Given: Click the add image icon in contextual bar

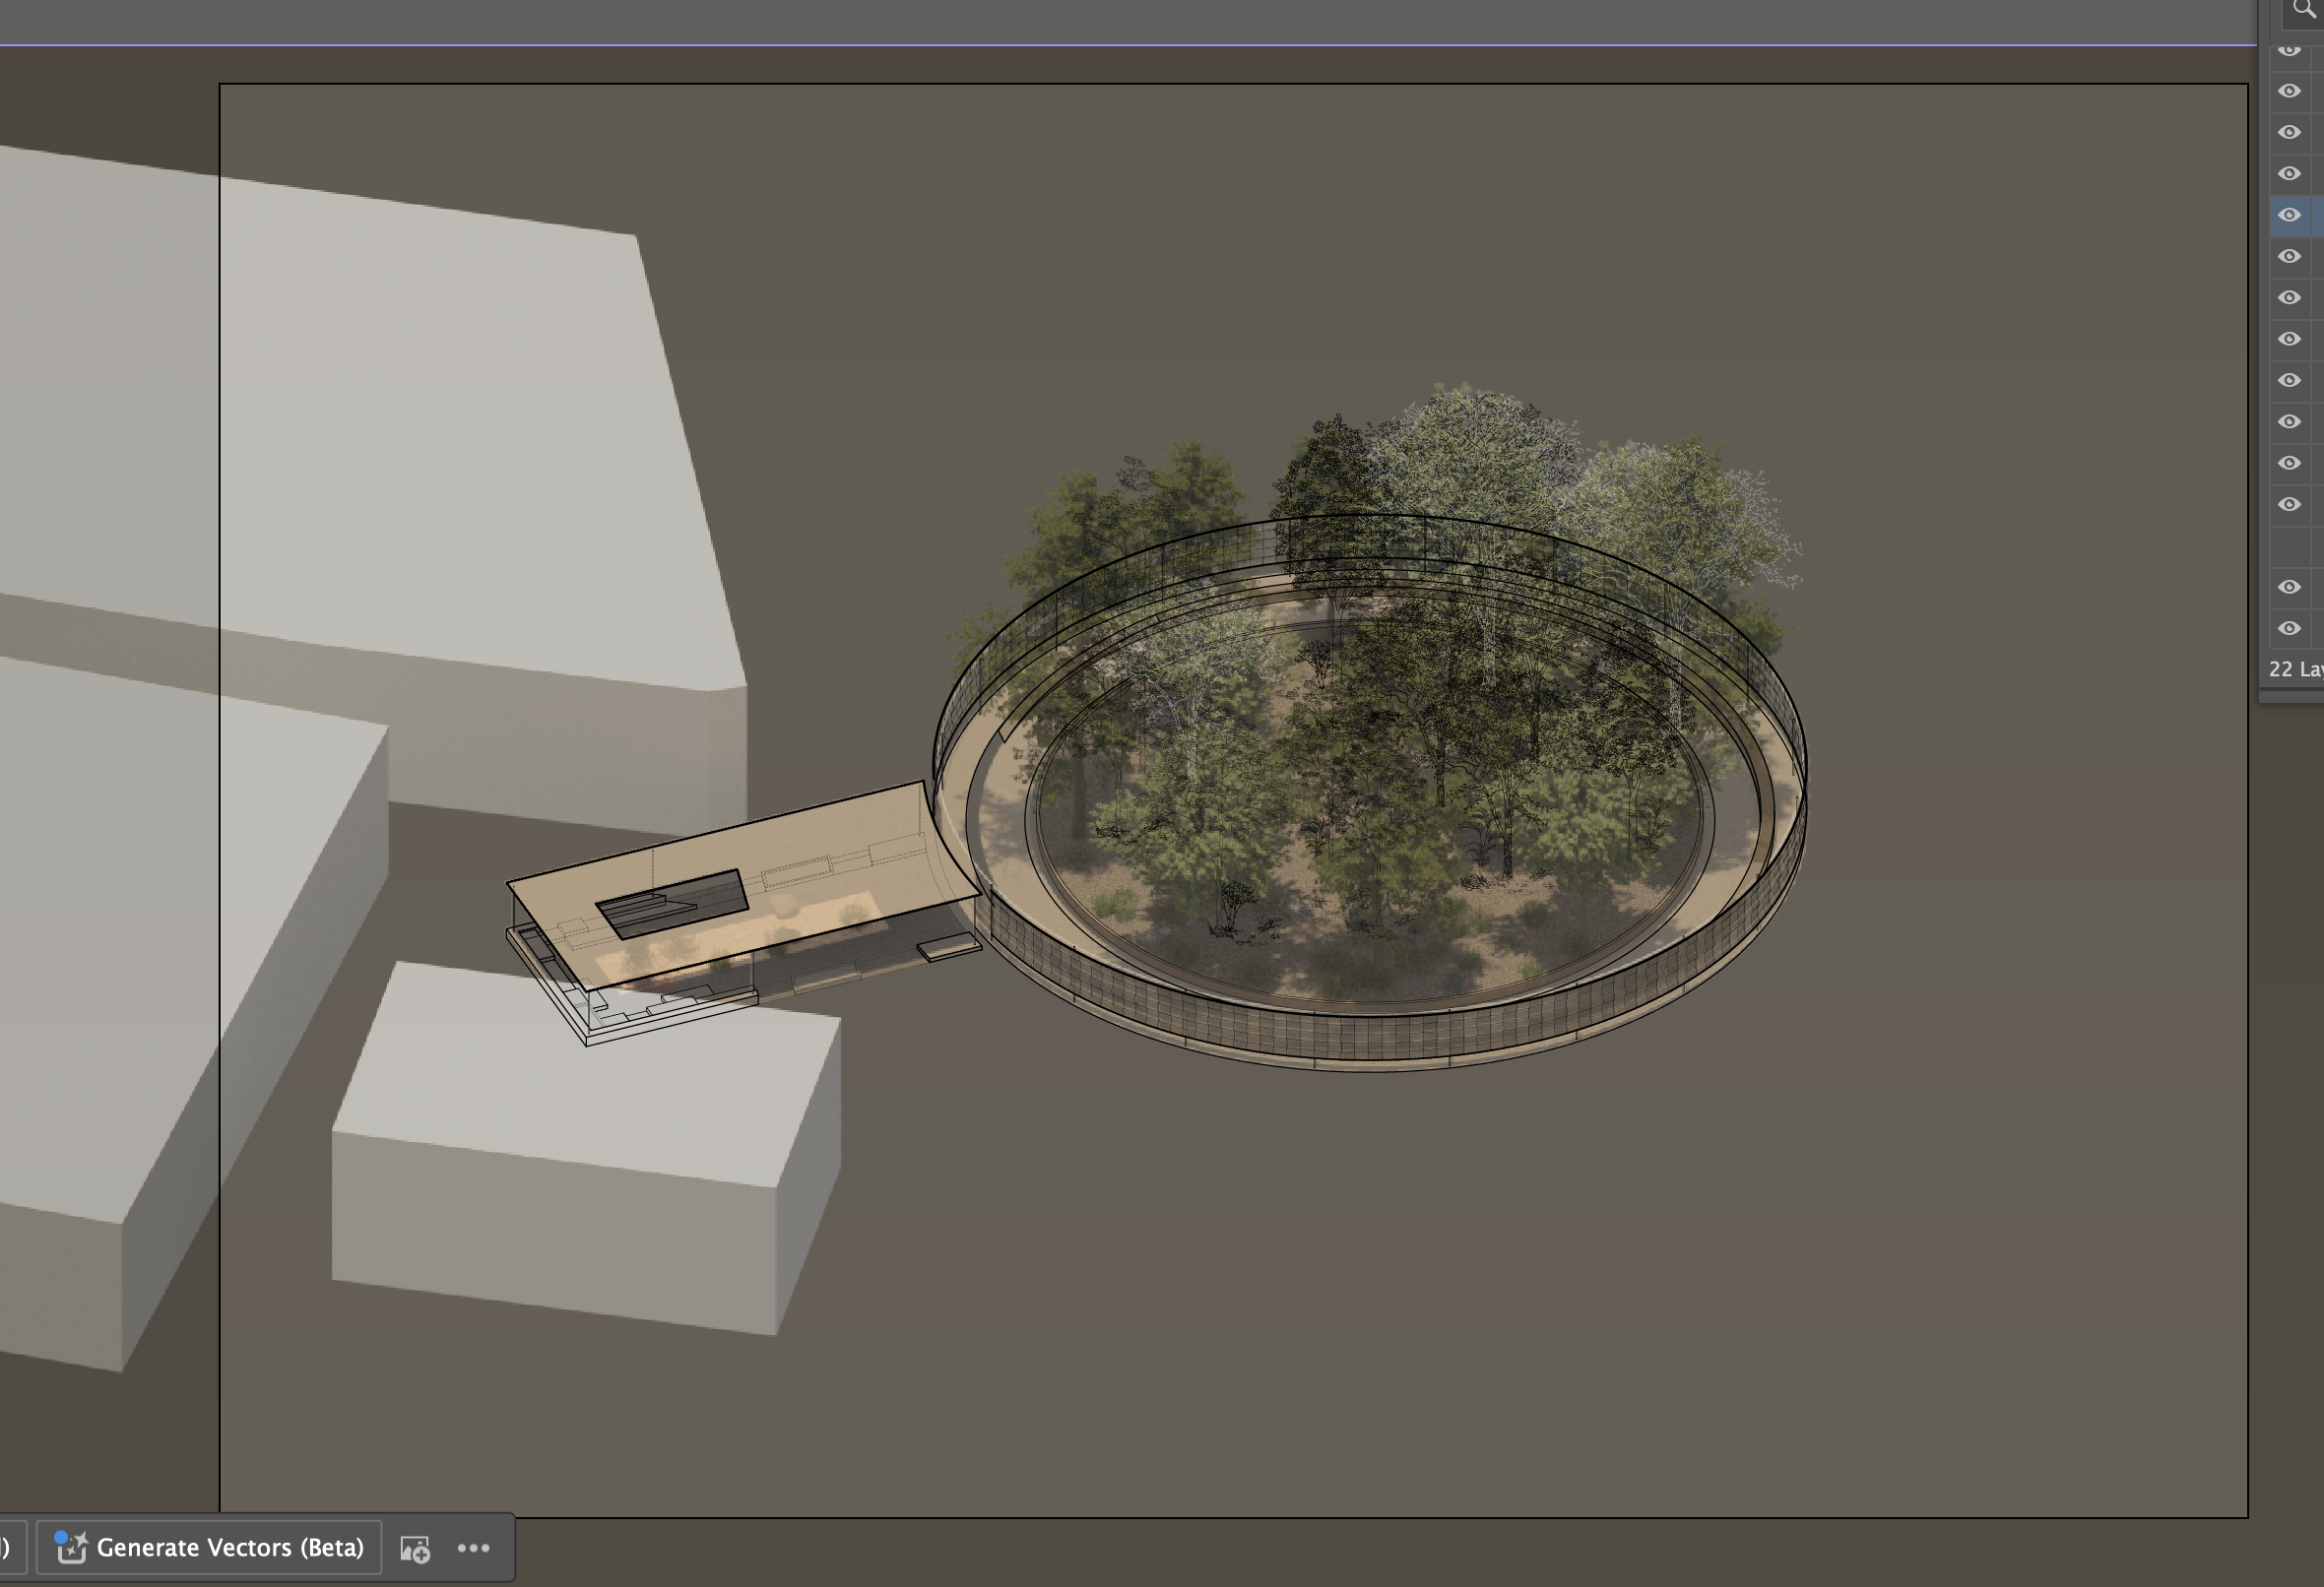Looking at the screenshot, I should coord(415,1549).
